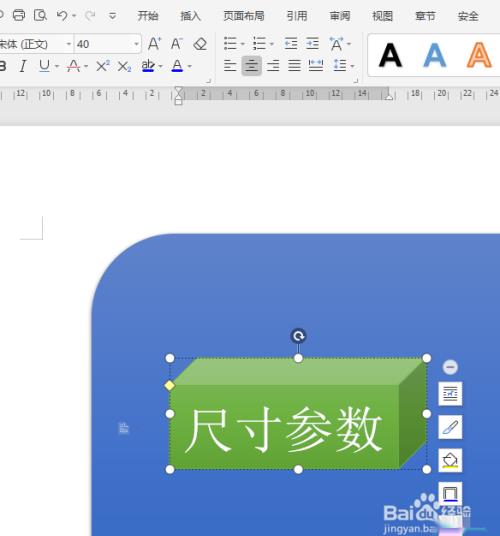Open font dialog launcher
Screen dimensions: 500x536
(x=208, y=81)
